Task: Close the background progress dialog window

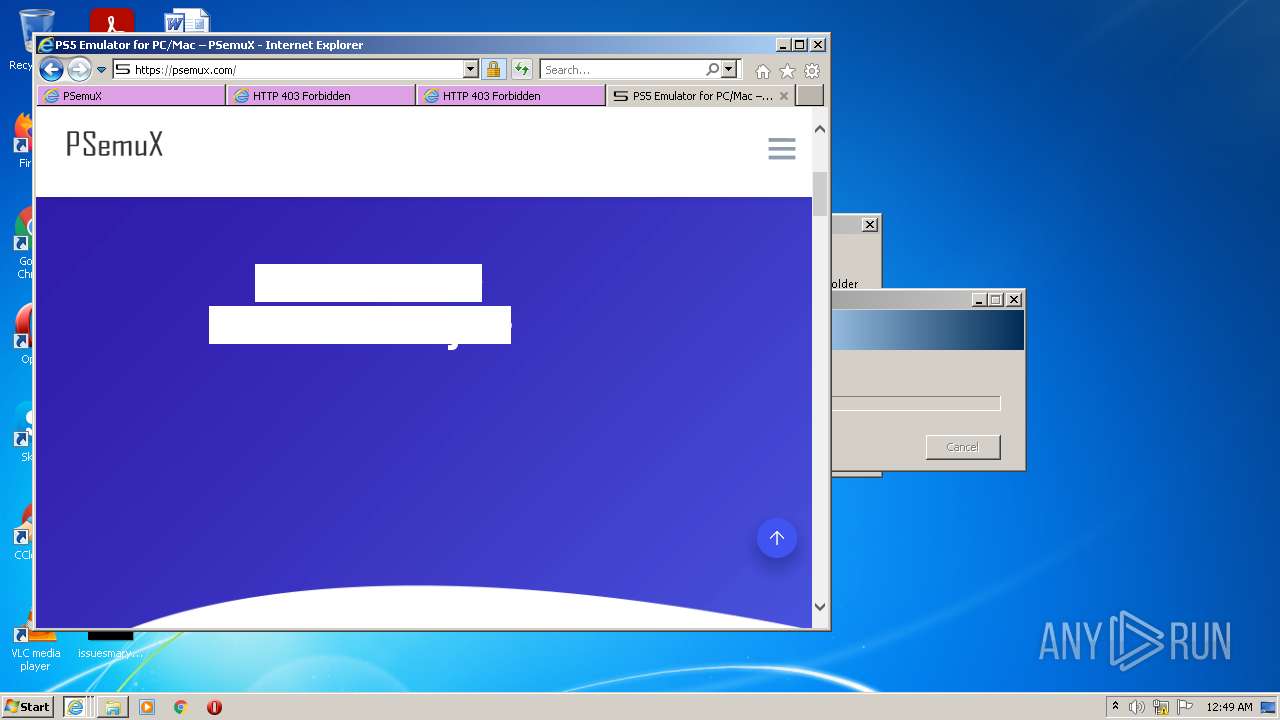Action: [1014, 300]
